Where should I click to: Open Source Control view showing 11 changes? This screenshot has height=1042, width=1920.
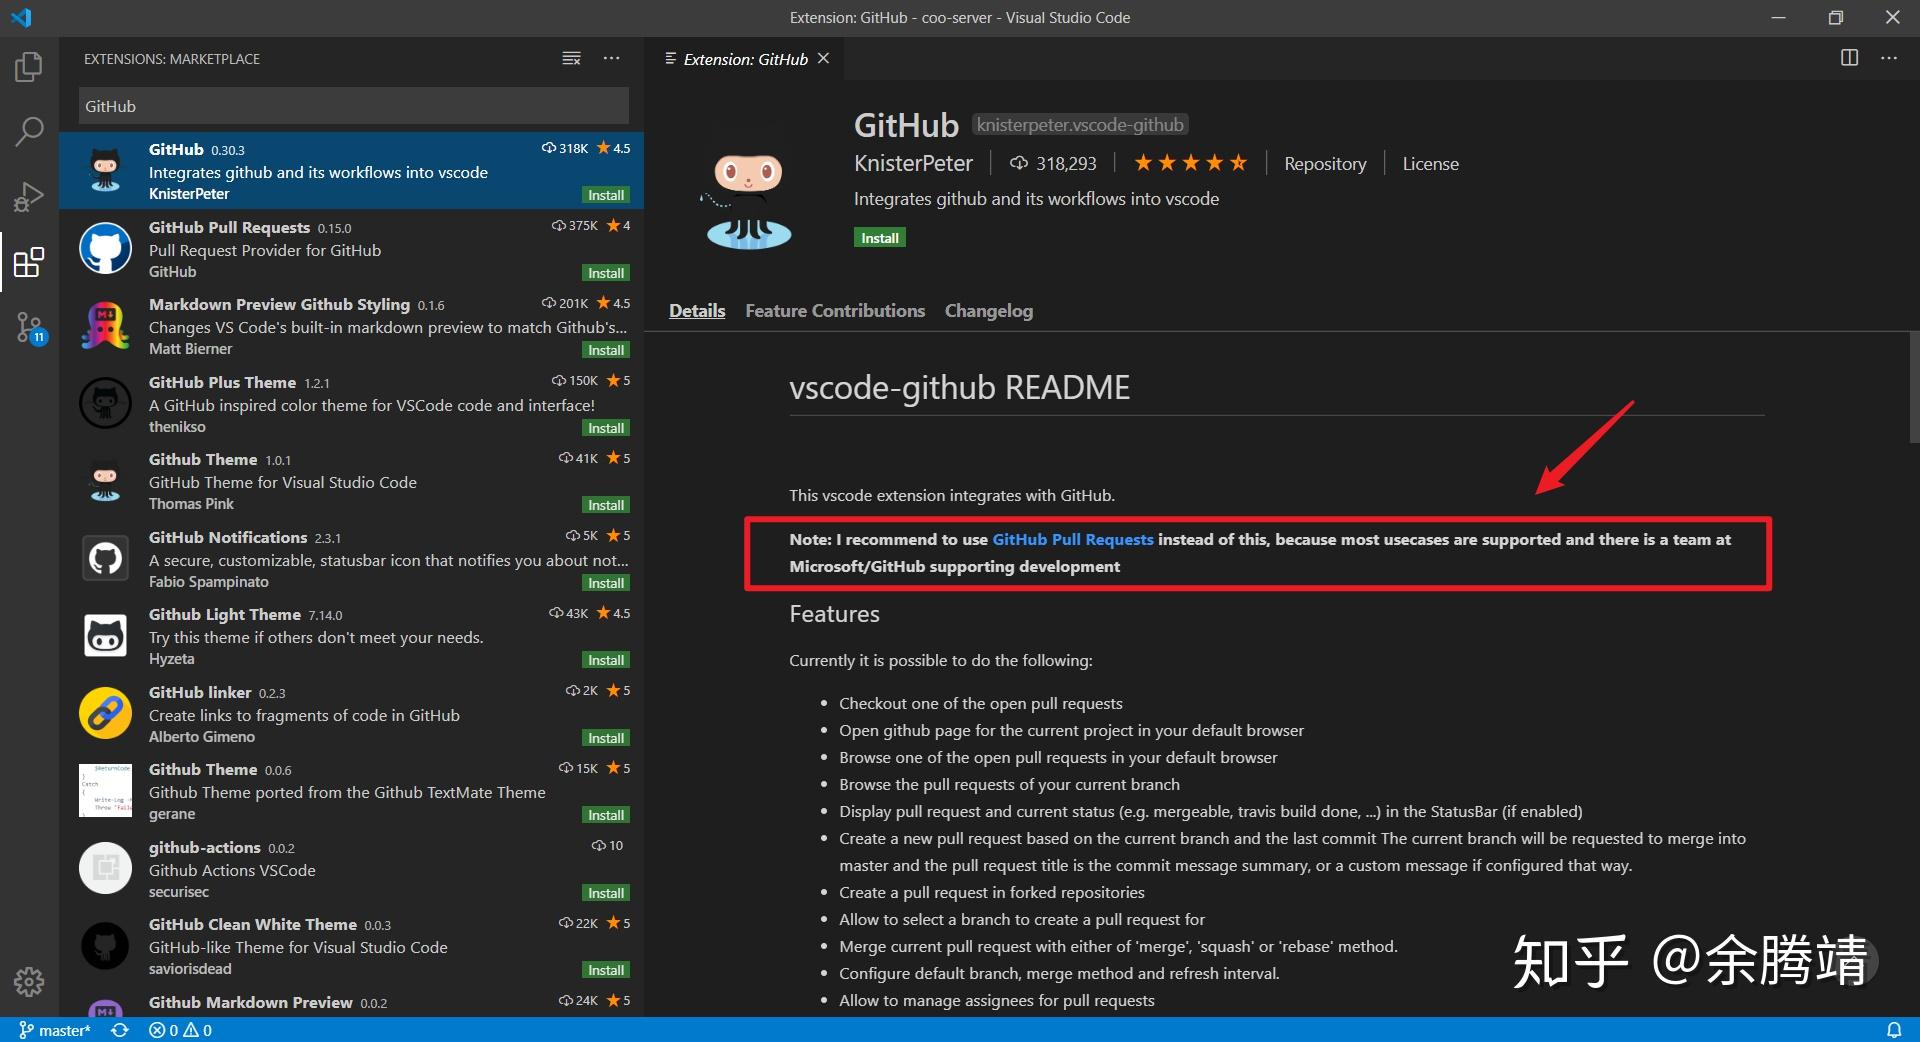(x=29, y=328)
